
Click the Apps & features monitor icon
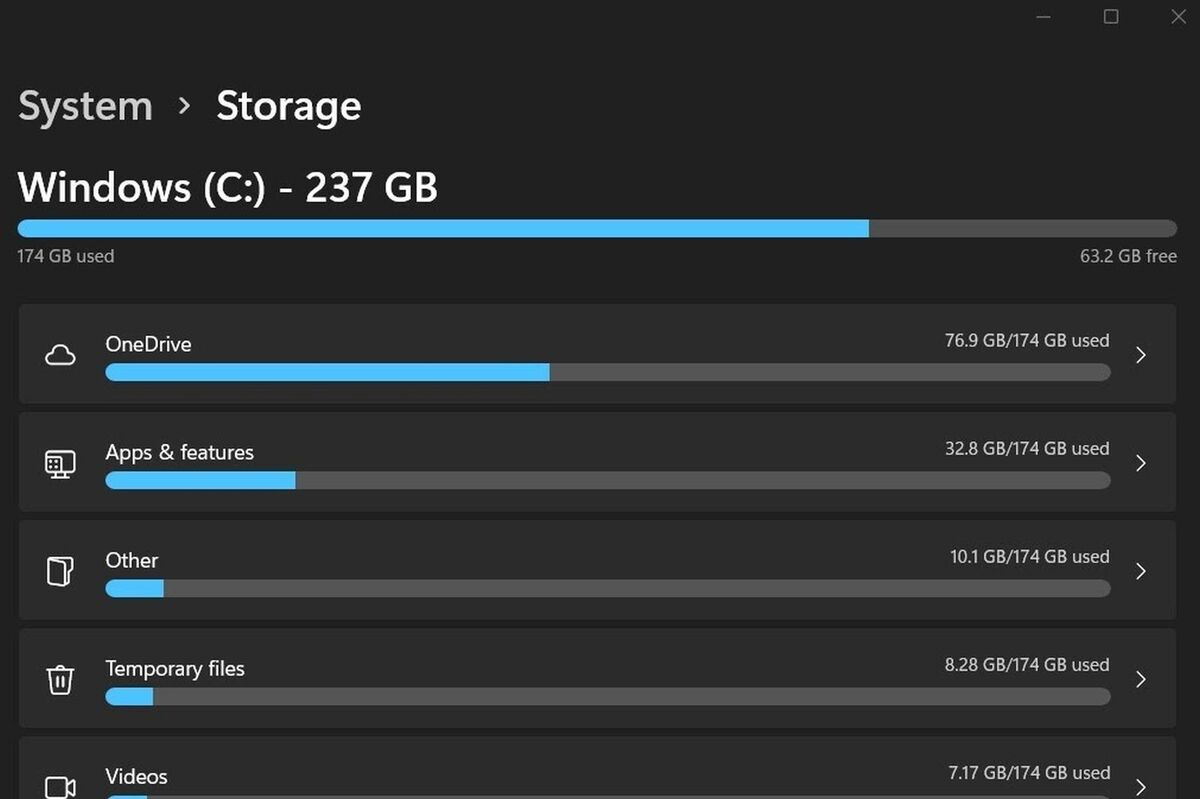pyautogui.click(x=60, y=464)
